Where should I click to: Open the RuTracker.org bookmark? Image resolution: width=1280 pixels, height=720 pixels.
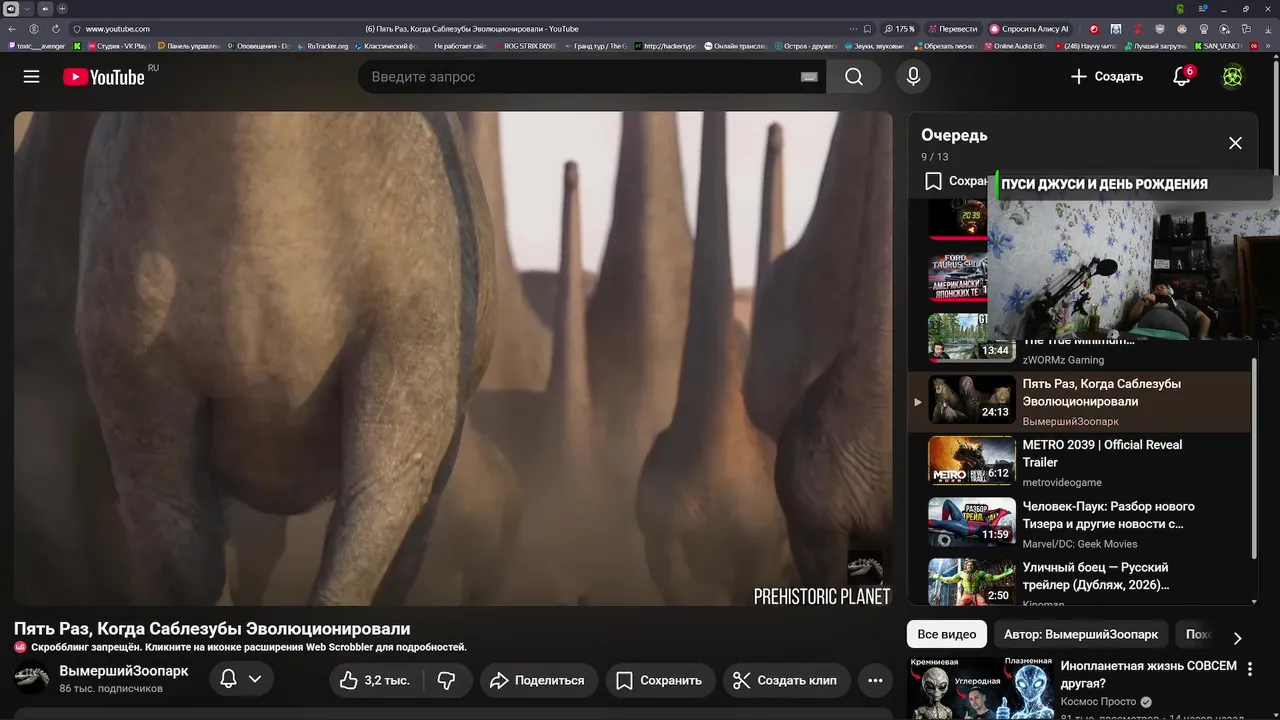click(321, 46)
